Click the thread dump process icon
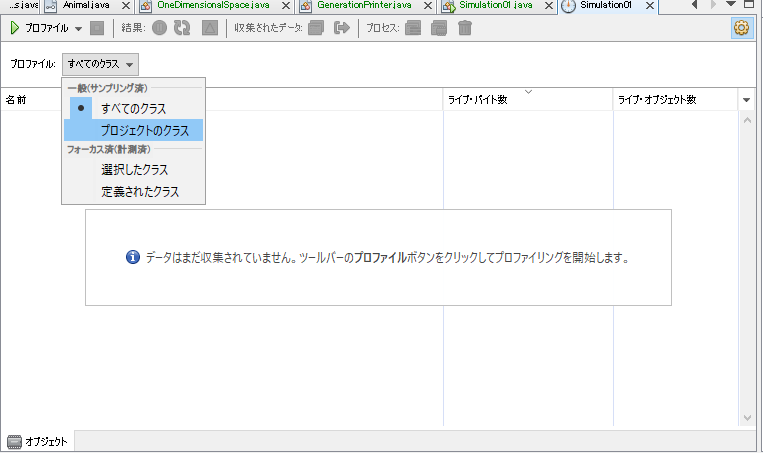The image size is (763, 453). click(x=413, y=28)
